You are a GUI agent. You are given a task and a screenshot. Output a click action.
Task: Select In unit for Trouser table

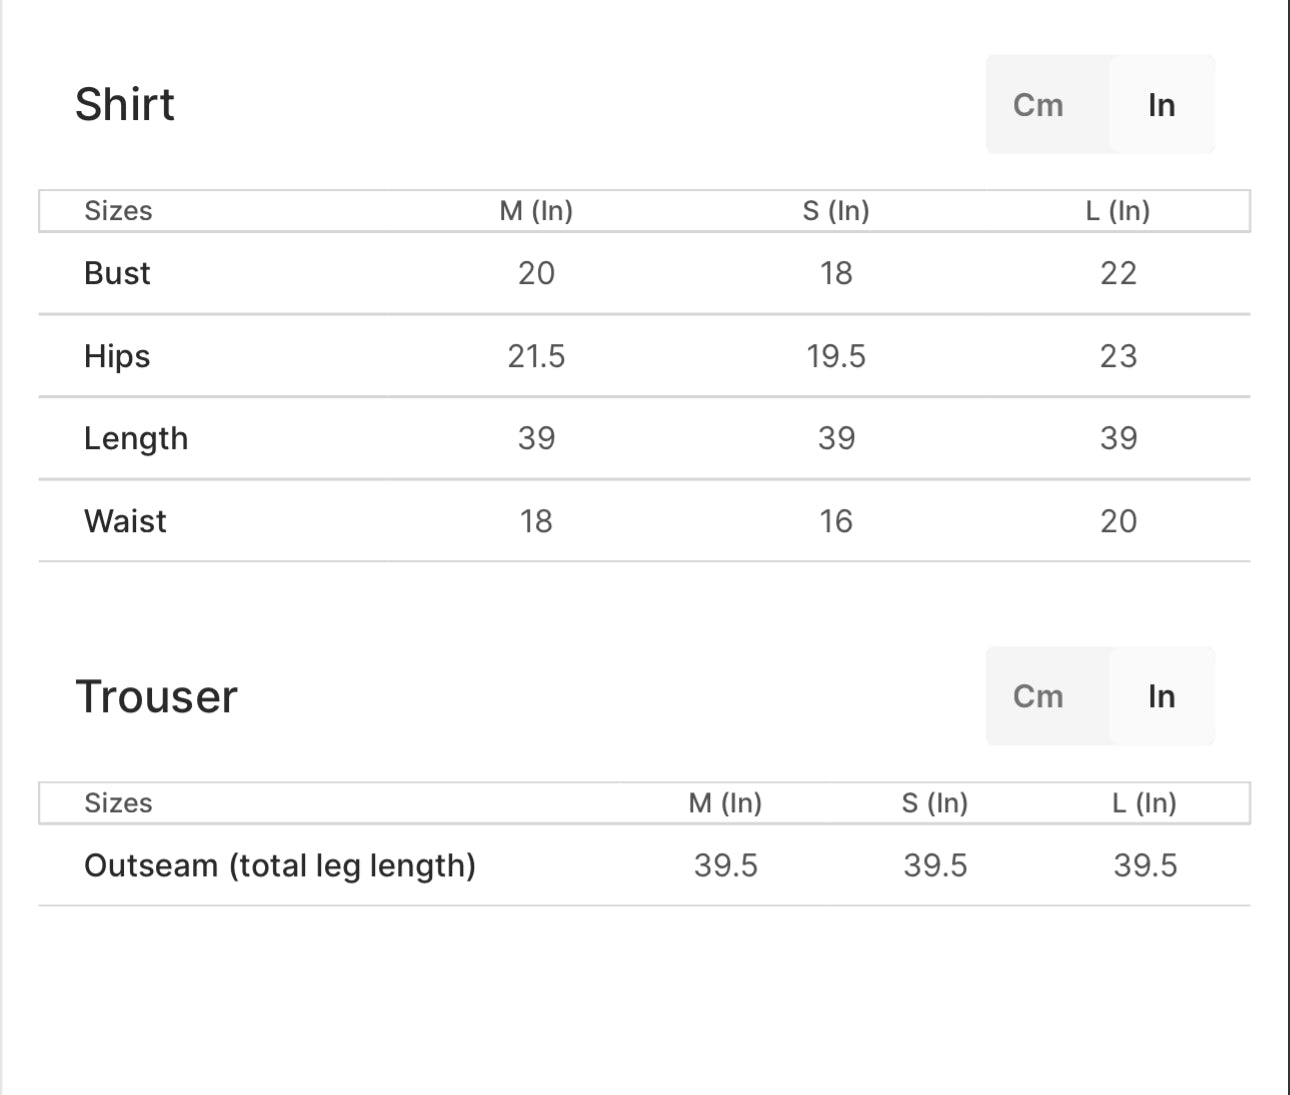(1161, 696)
